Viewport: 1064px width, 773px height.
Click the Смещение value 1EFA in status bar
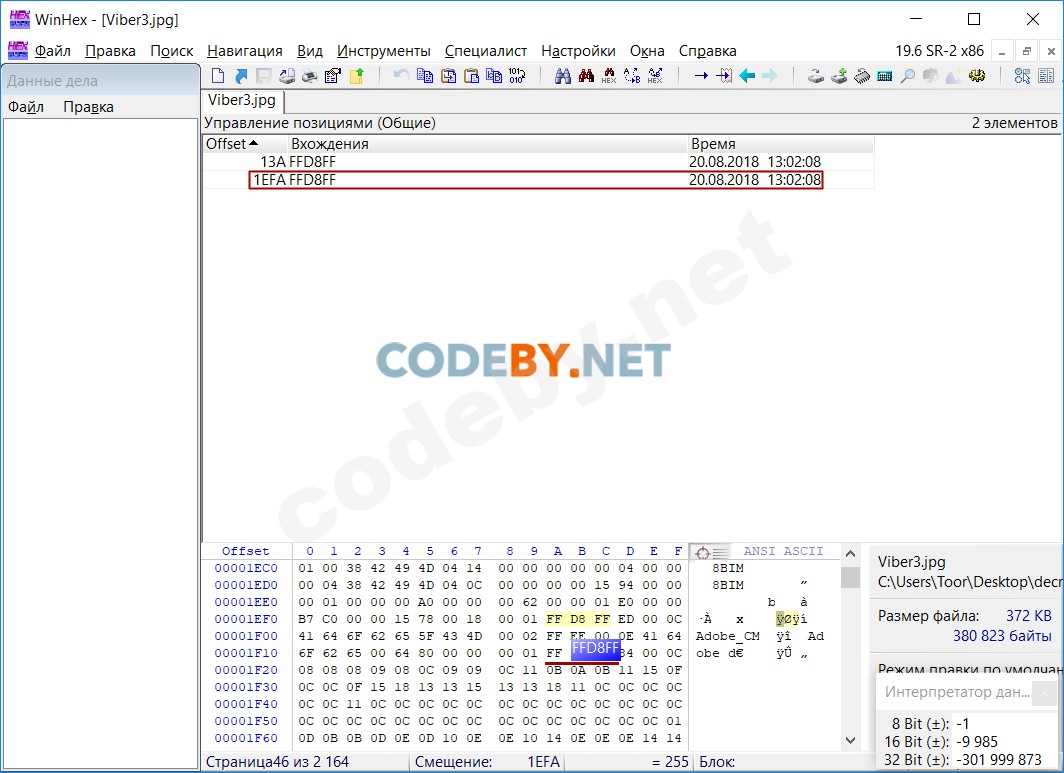544,762
